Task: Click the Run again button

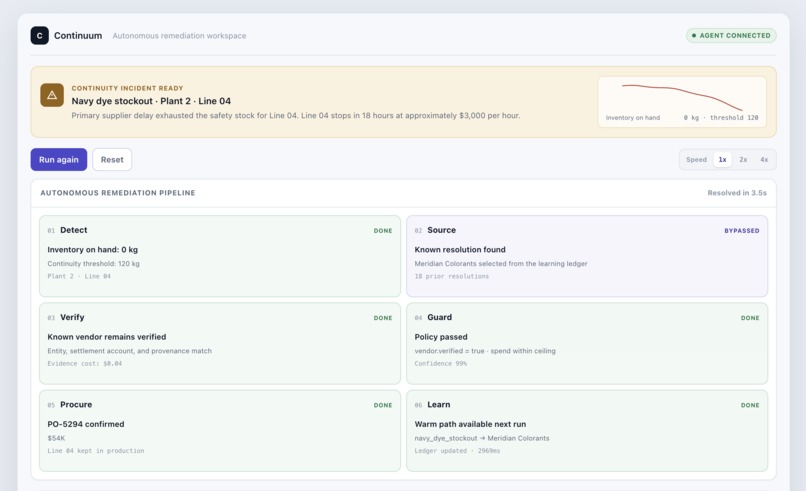Action: point(59,159)
